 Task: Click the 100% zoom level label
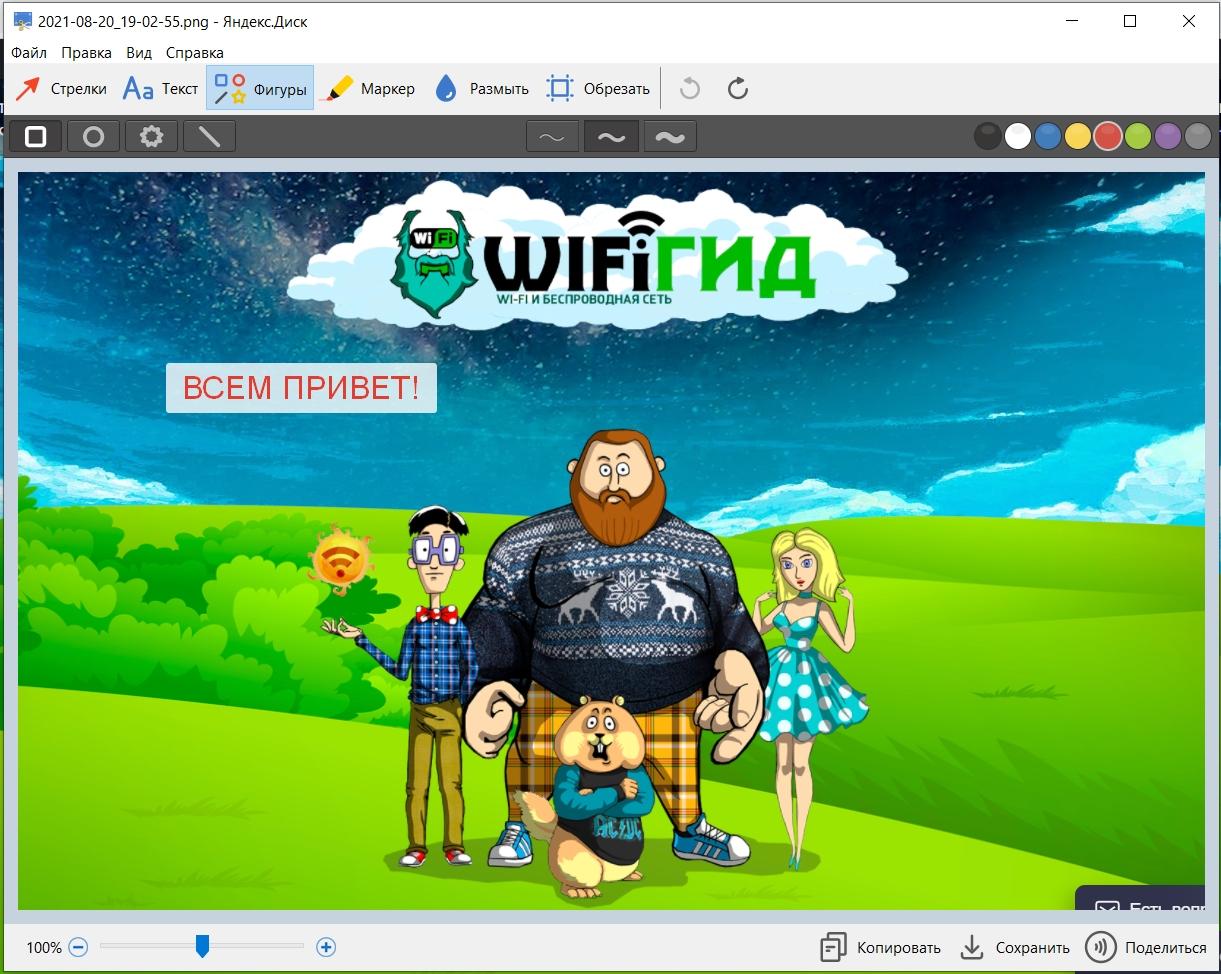[x=44, y=947]
